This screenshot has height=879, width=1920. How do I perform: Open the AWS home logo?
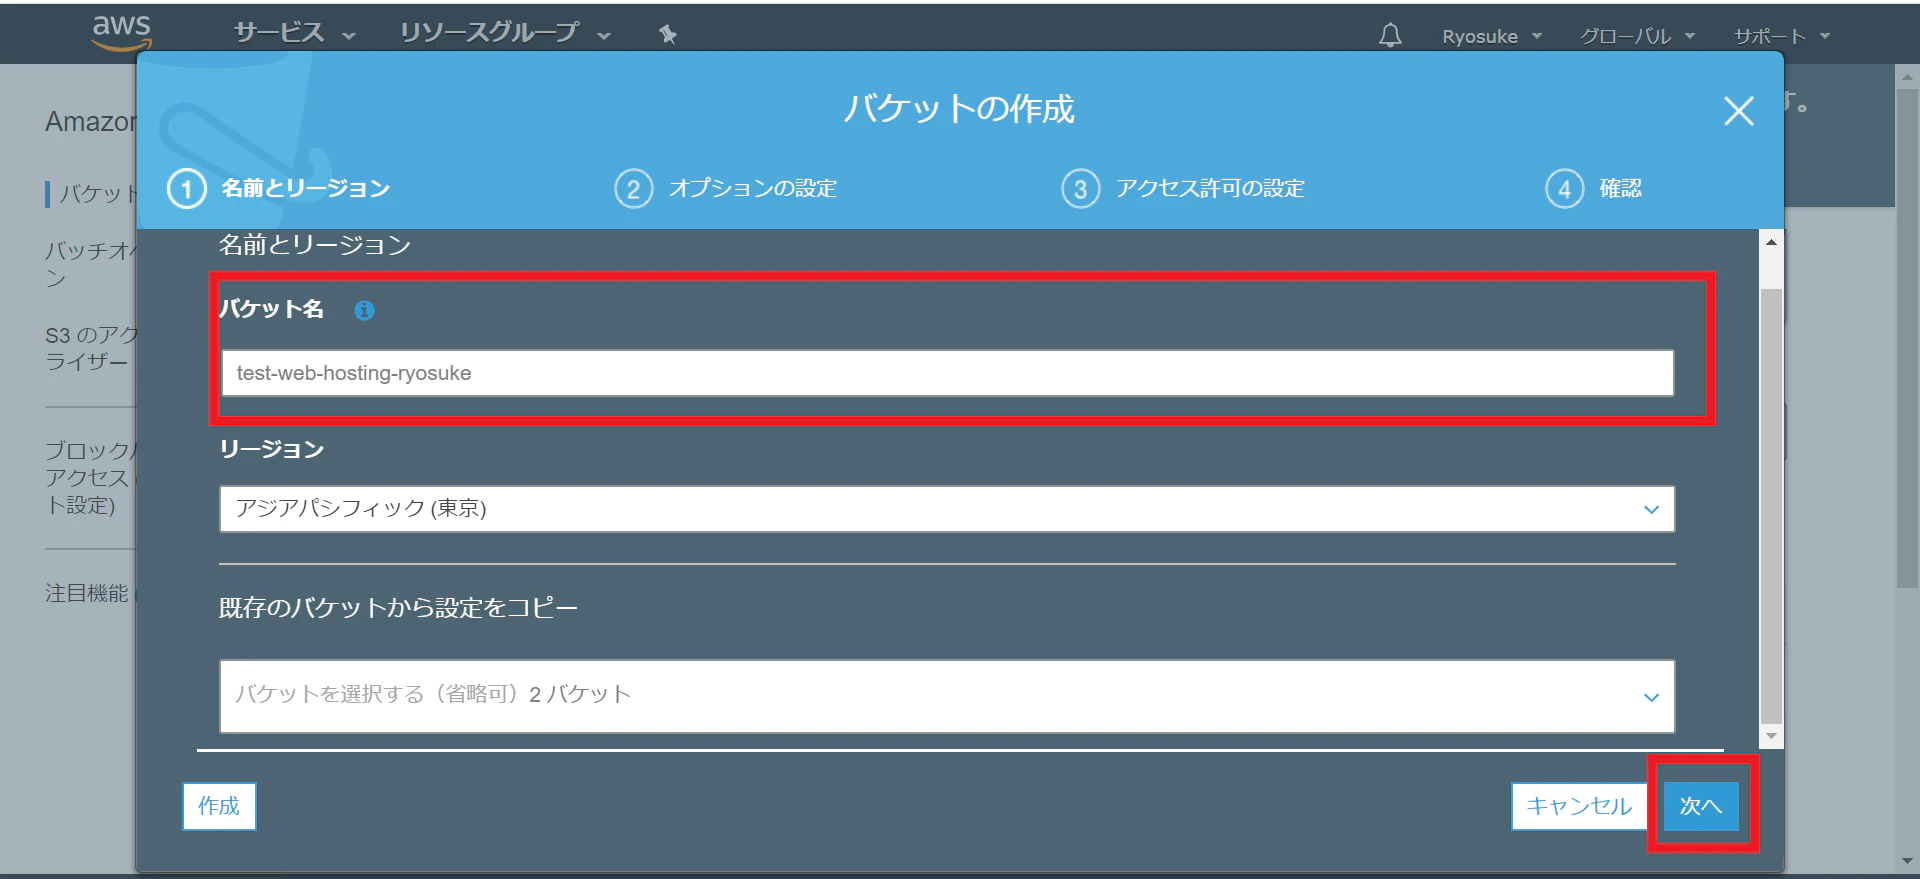121,32
